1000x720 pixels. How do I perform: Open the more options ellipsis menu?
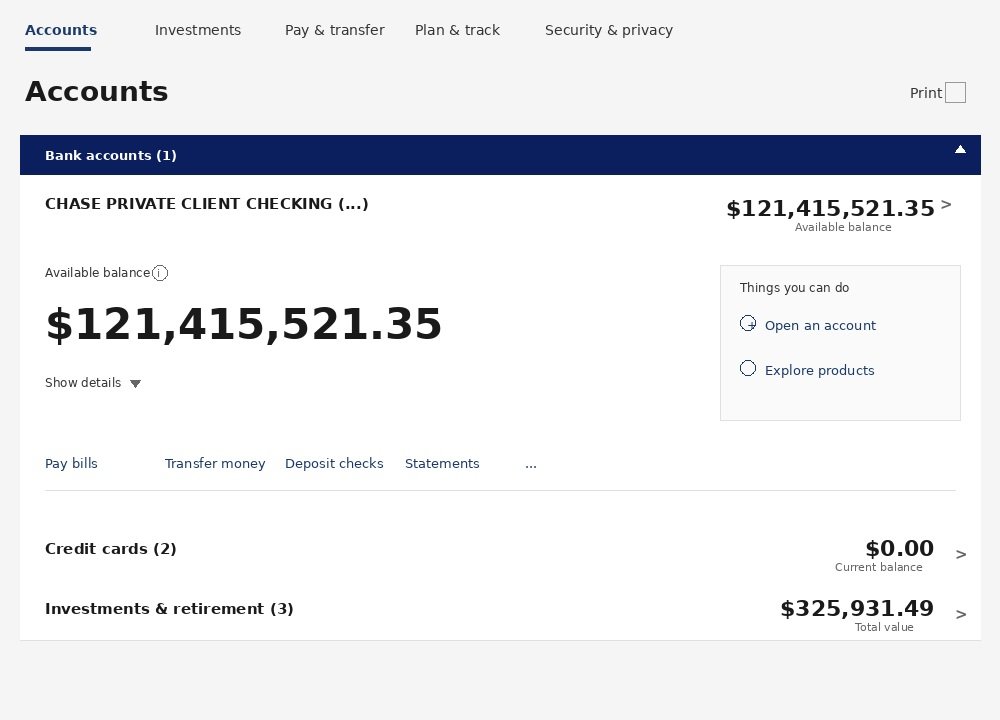point(531,466)
